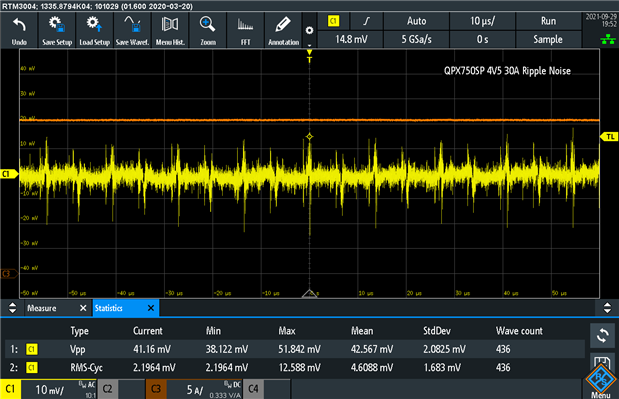Viewport: 619px width, 399px height.
Task: Open Load Setup from toolbar
Action: (94, 30)
